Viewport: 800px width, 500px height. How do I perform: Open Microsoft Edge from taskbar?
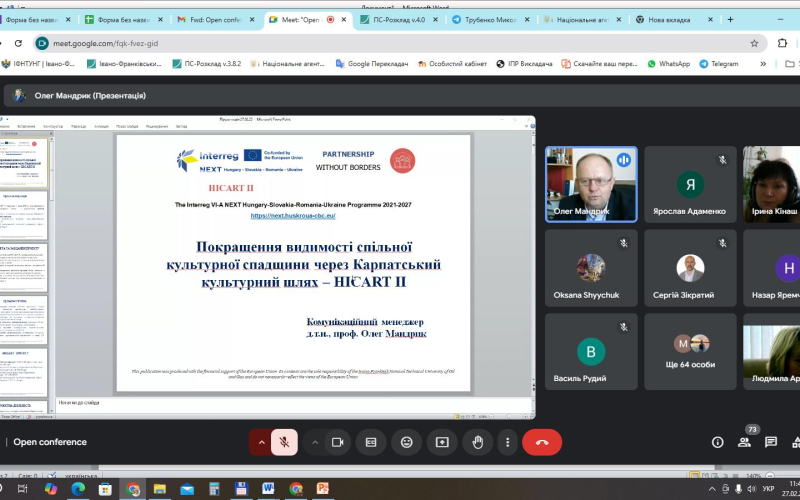point(78,489)
